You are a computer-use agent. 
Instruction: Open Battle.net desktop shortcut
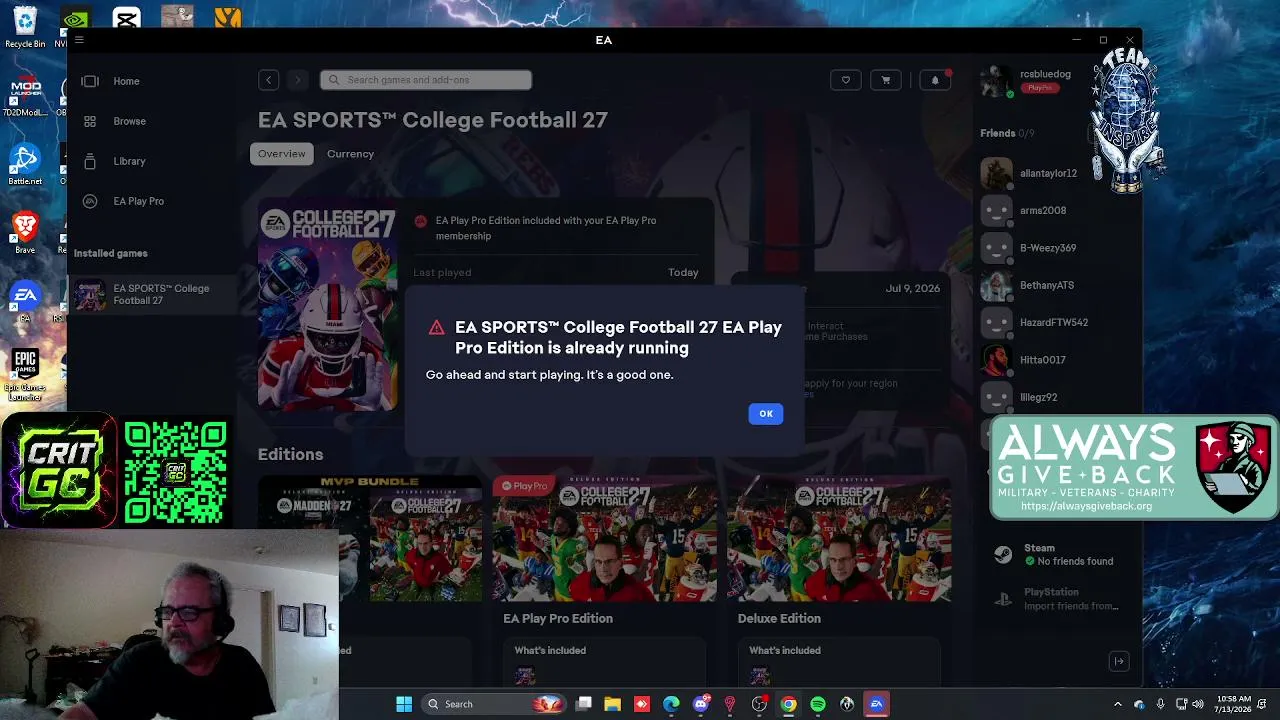(25, 165)
